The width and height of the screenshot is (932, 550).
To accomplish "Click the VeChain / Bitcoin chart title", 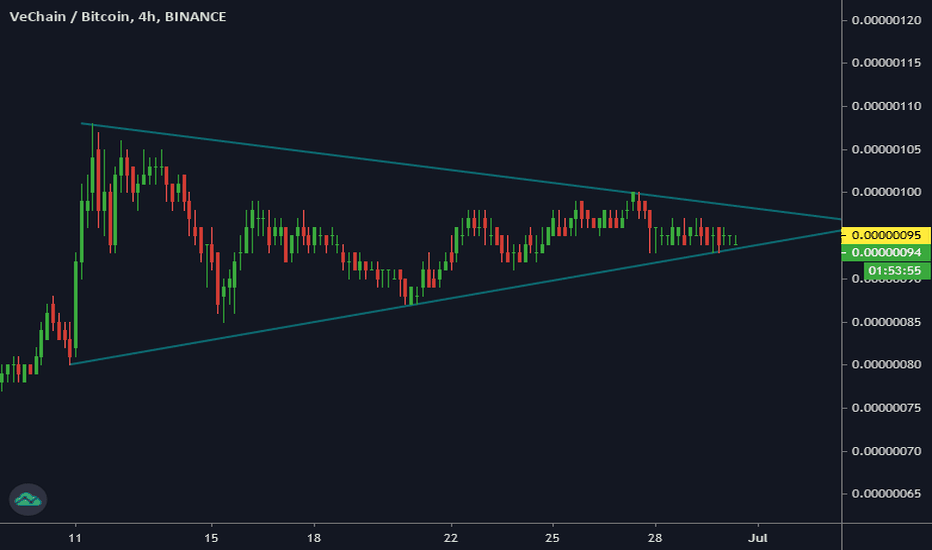I will (118, 17).
